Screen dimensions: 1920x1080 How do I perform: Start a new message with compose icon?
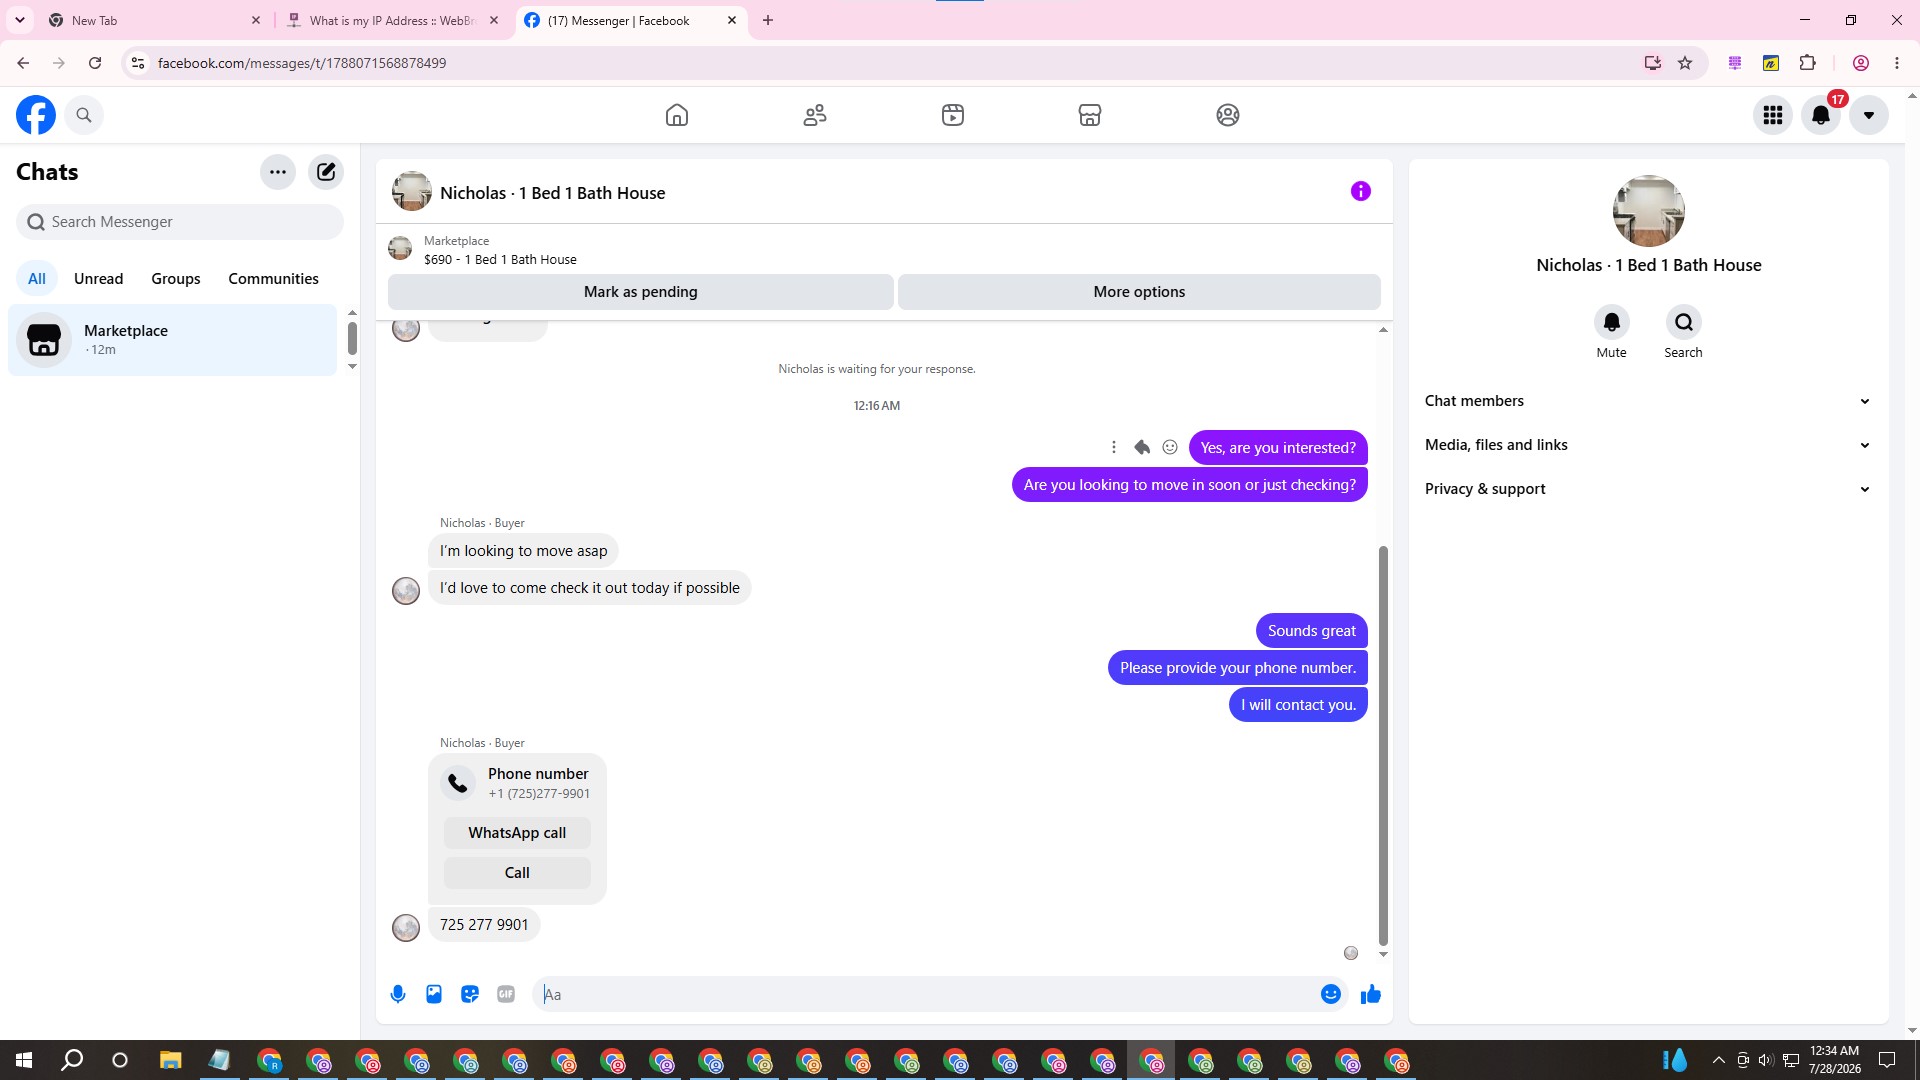pyautogui.click(x=326, y=172)
